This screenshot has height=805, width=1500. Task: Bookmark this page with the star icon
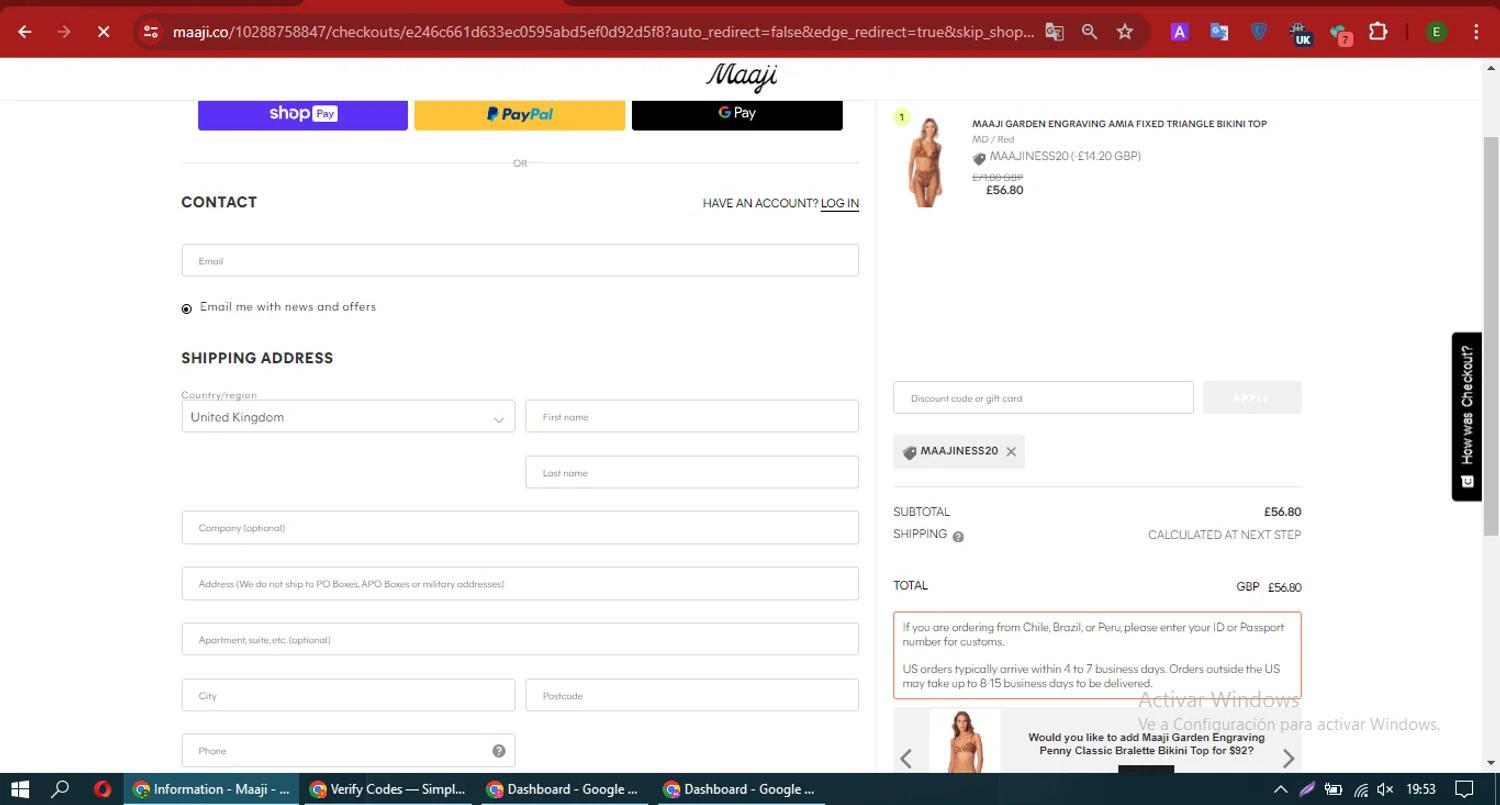[x=1125, y=32]
